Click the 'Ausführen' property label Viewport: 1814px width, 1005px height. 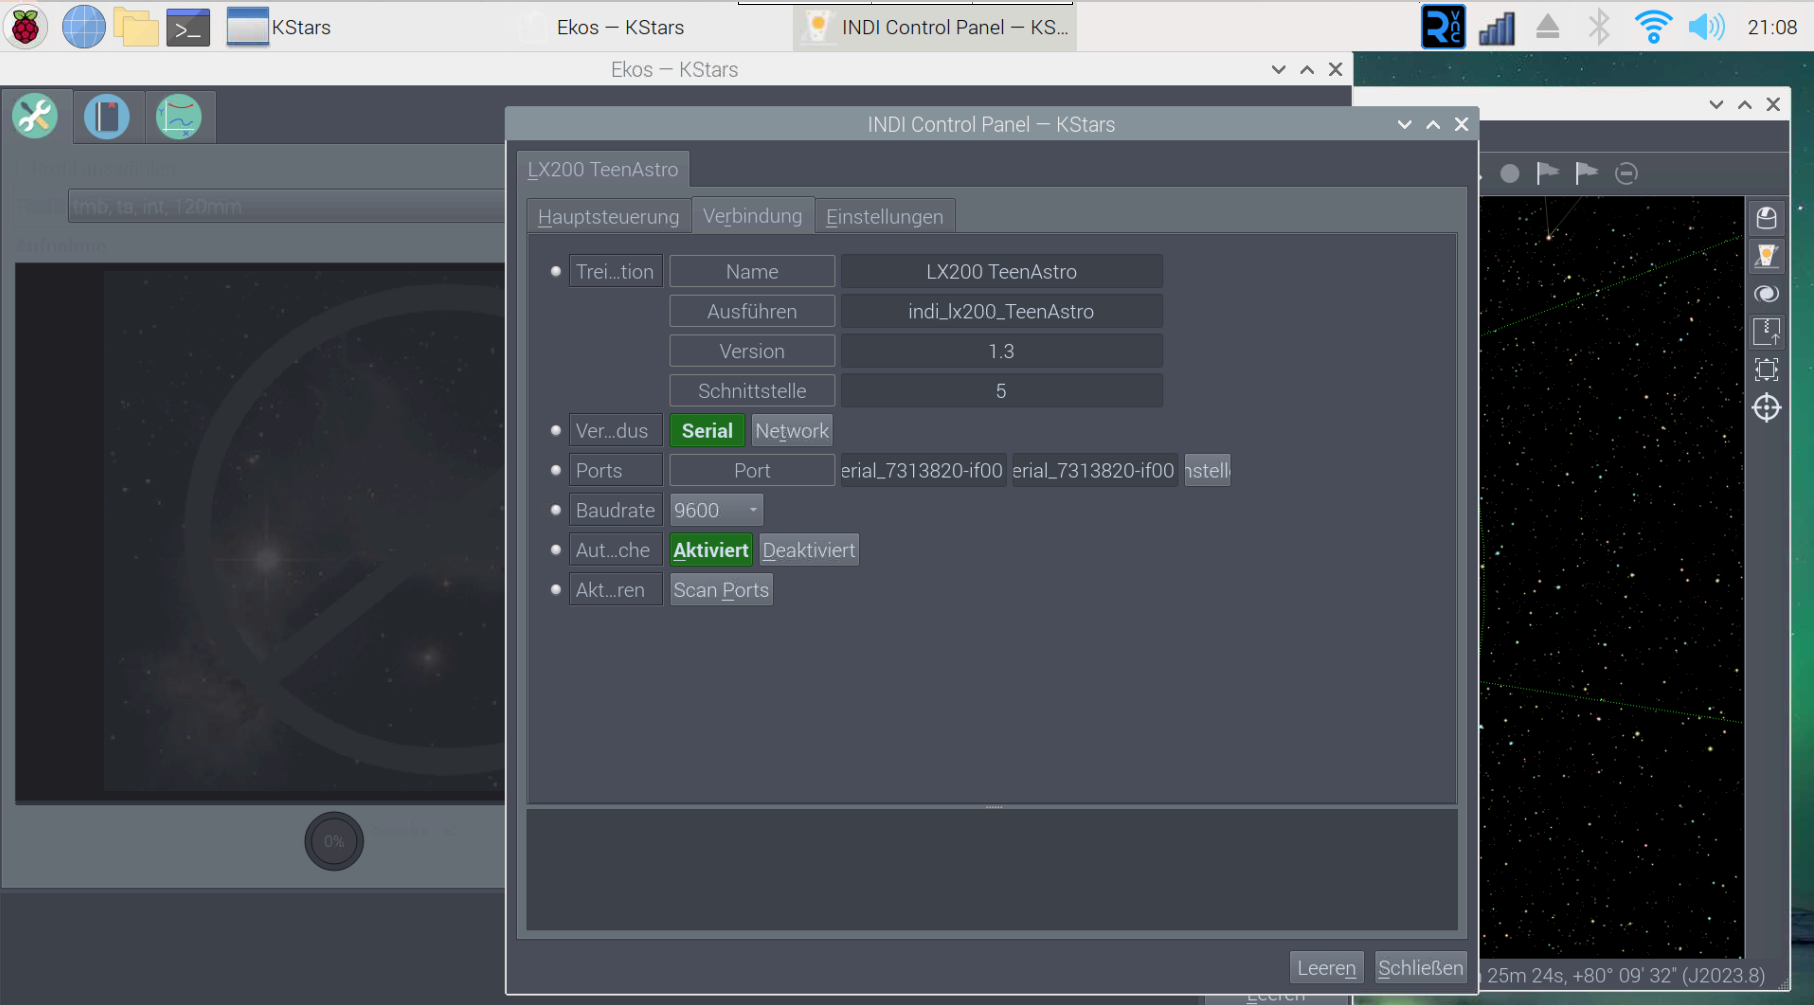pos(752,312)
